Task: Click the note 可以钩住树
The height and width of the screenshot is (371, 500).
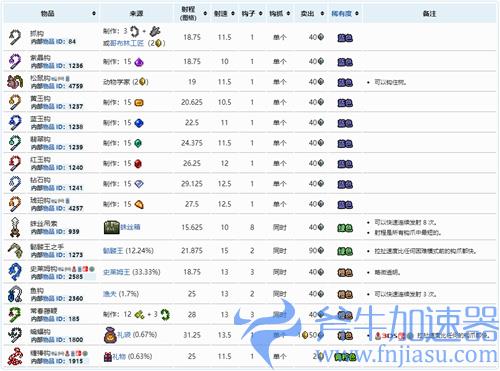Action: [x=390, y=82]
